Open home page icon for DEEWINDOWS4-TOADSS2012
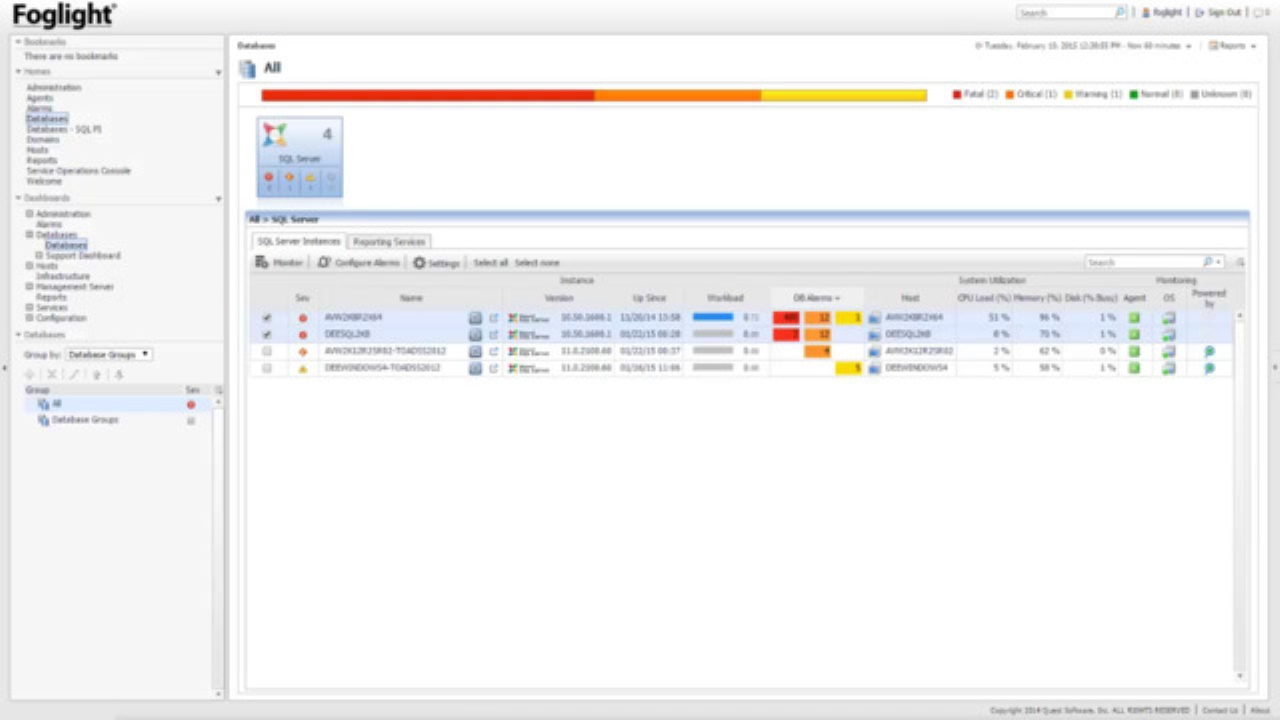This screenshot has height=720, width=1280. point(475,368)
